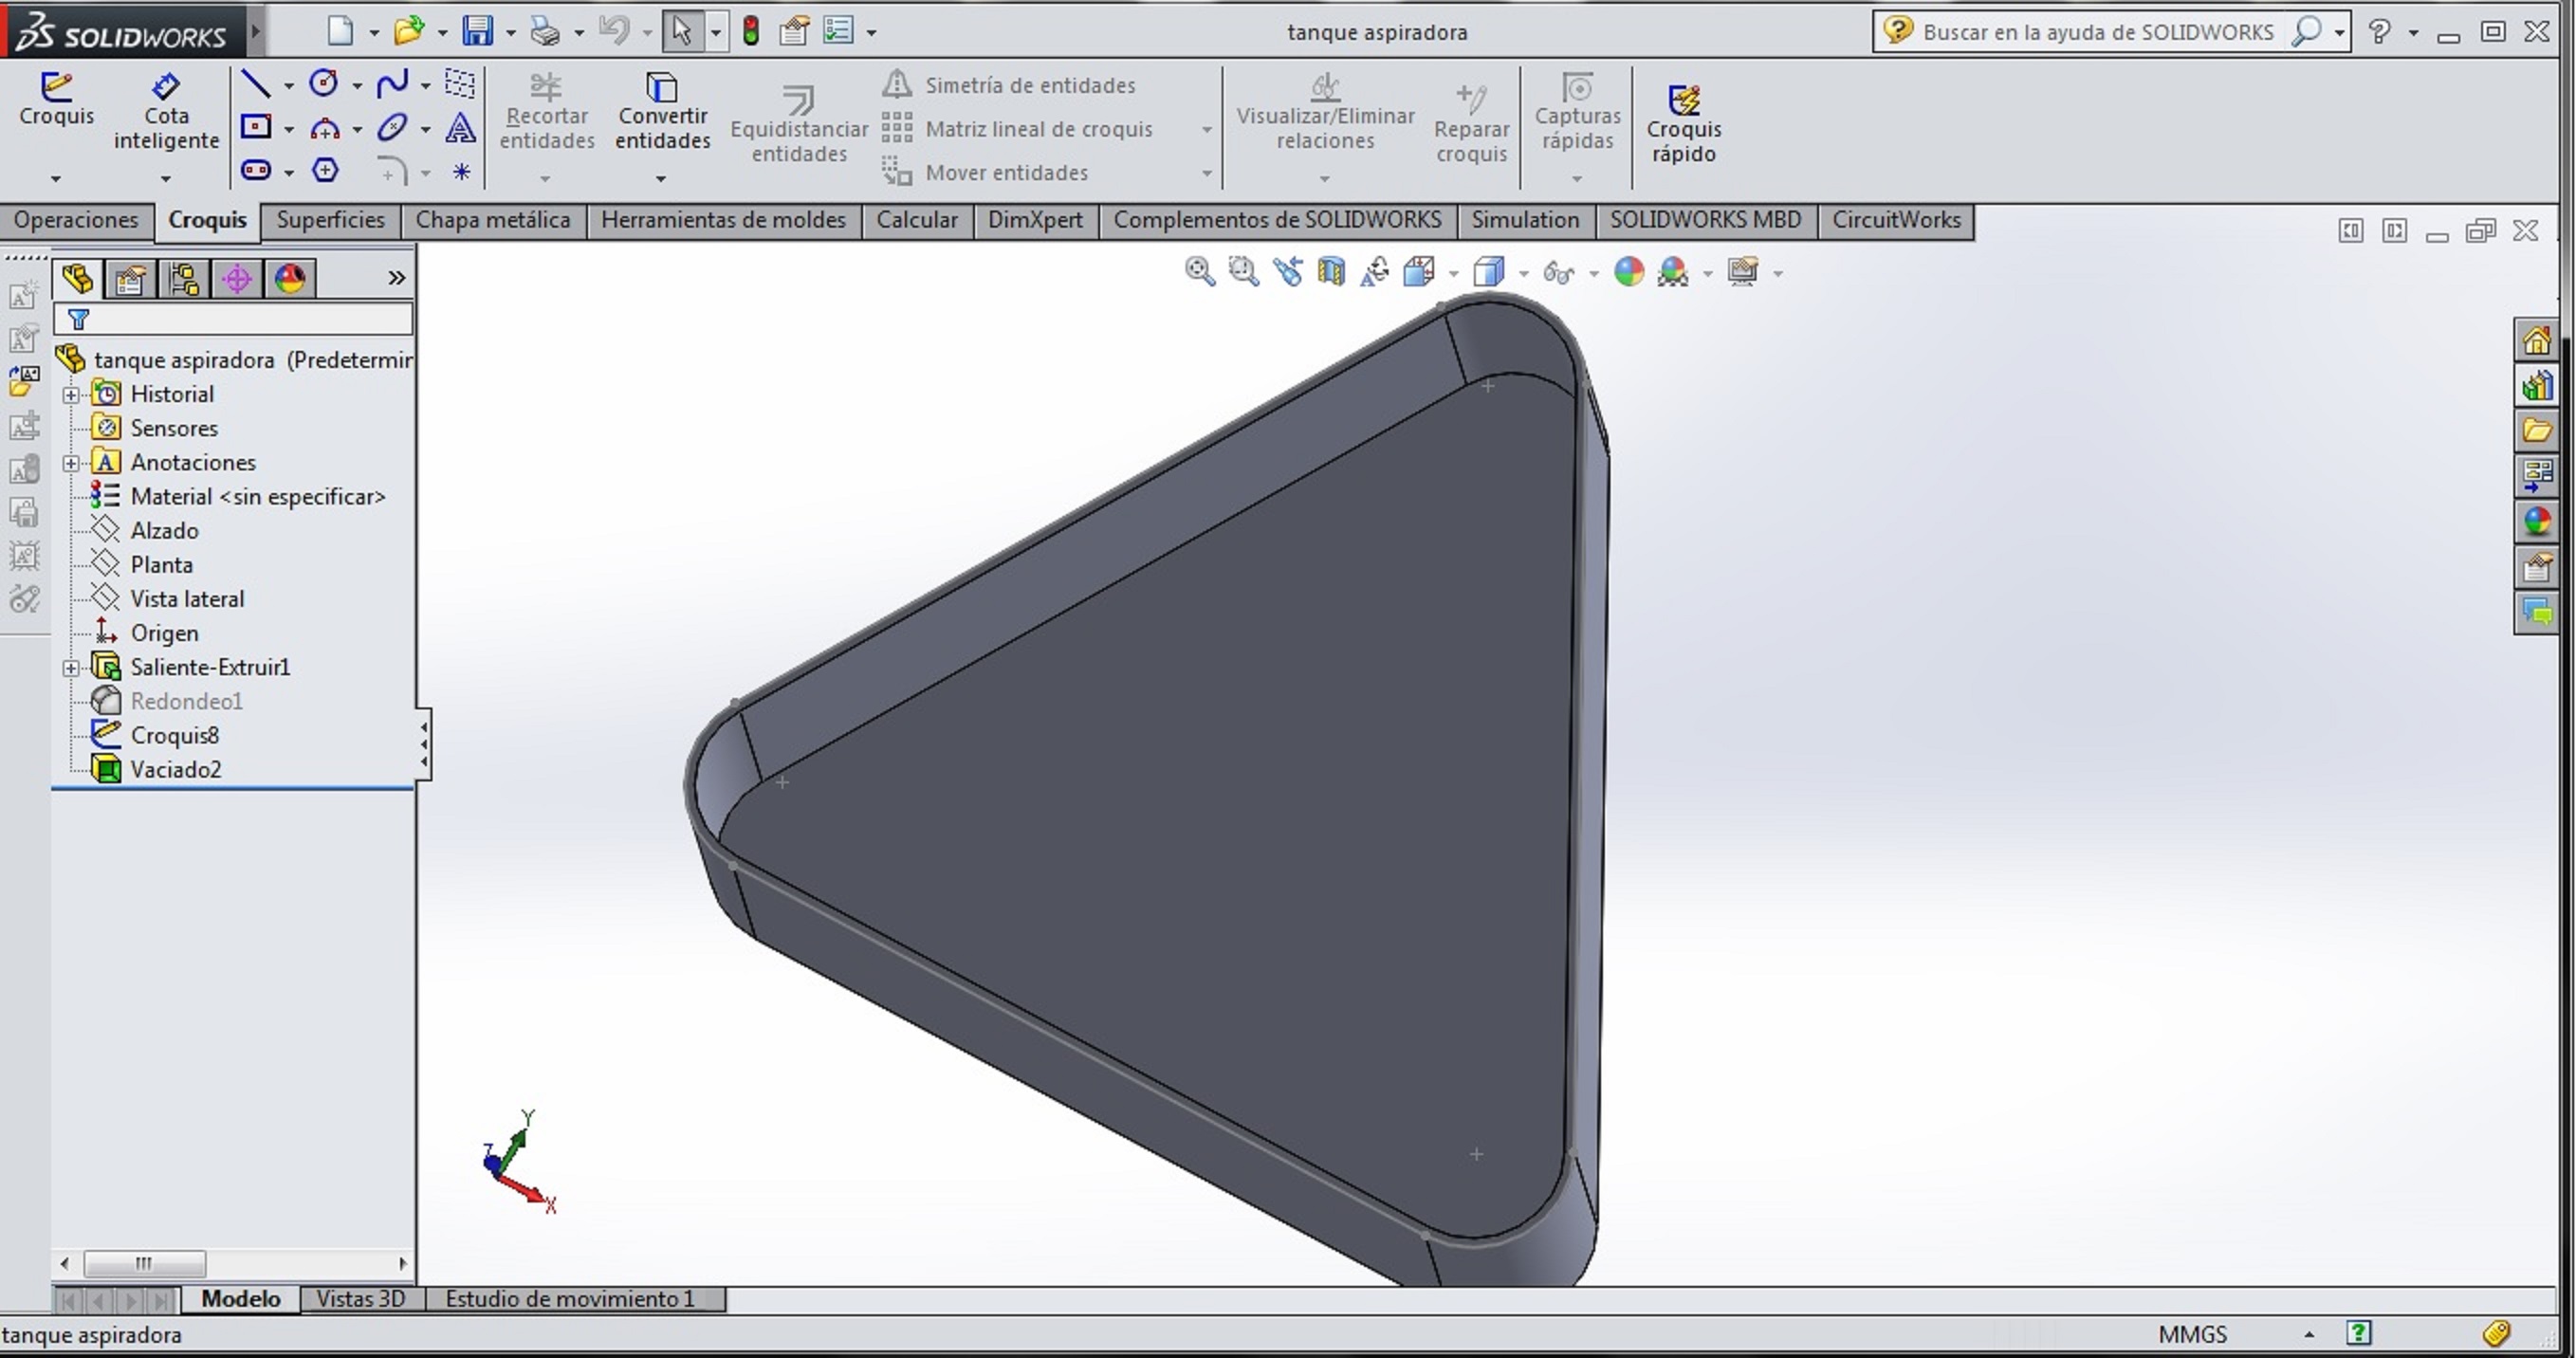Expand the Saliente-Extruir1 feature node
This screenshot has width=2576, height=1358.
pyautogui.click(x=71, y=668)
